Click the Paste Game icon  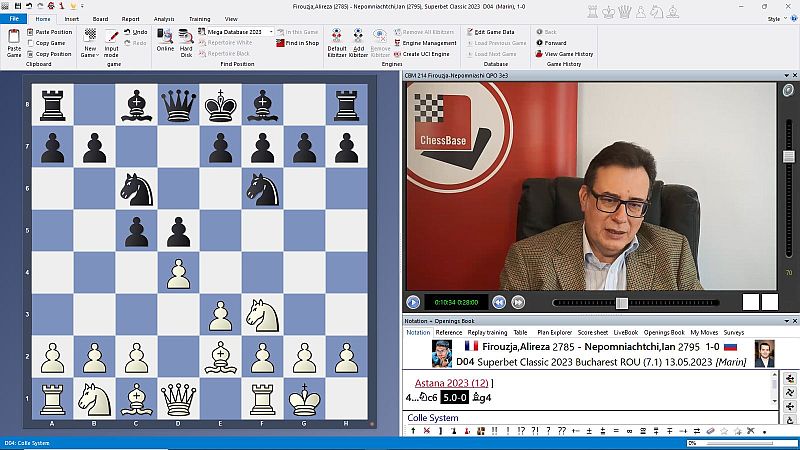(14, 40)
